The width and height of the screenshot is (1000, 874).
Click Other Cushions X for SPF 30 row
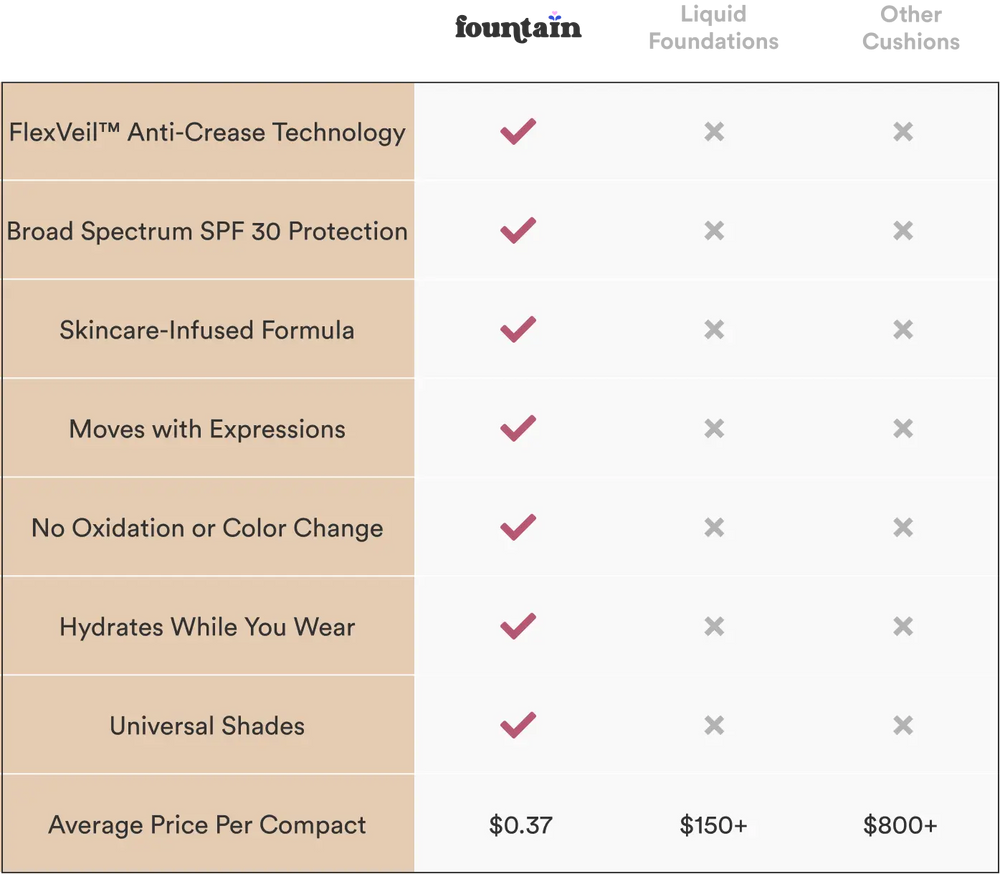[x=903, y=231]
